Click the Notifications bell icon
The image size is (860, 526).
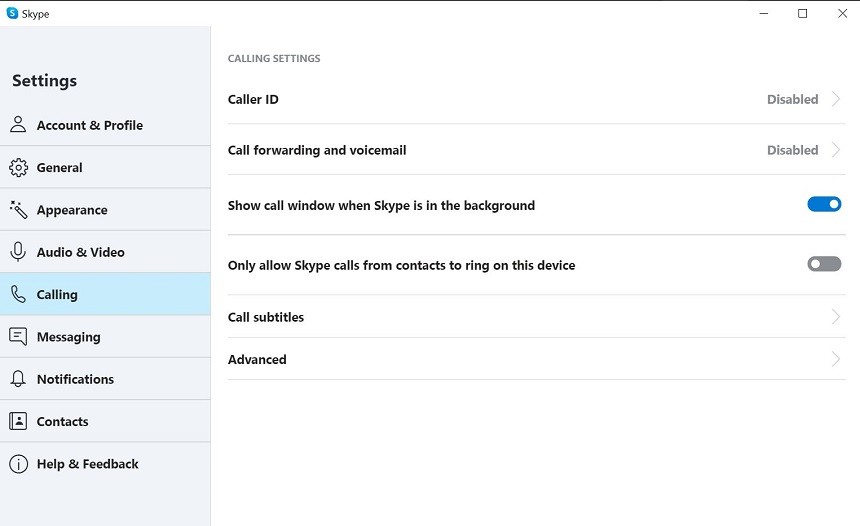click(x=18, y=379)
